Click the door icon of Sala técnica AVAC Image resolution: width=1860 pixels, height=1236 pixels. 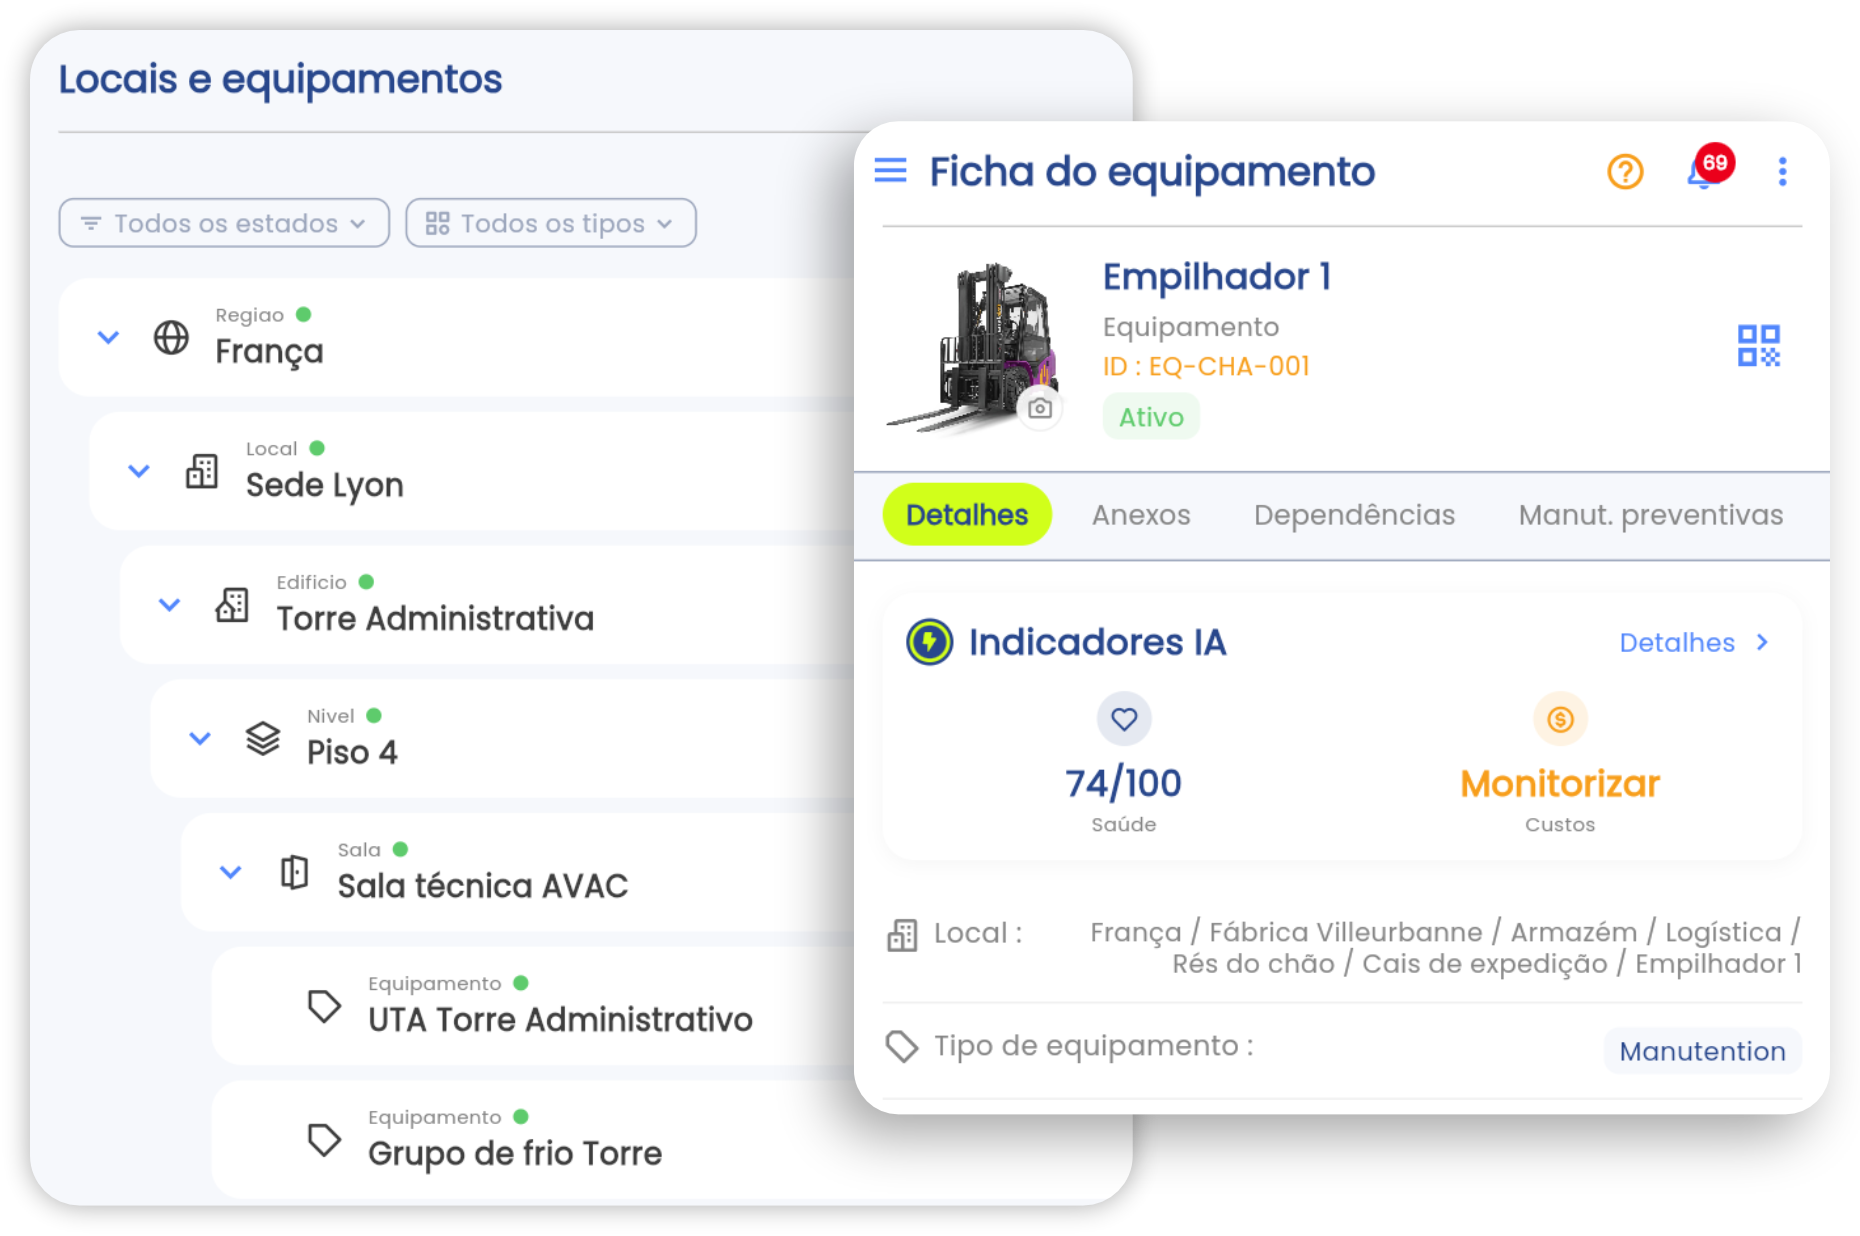pyautogui.click(x=294, y=872)
